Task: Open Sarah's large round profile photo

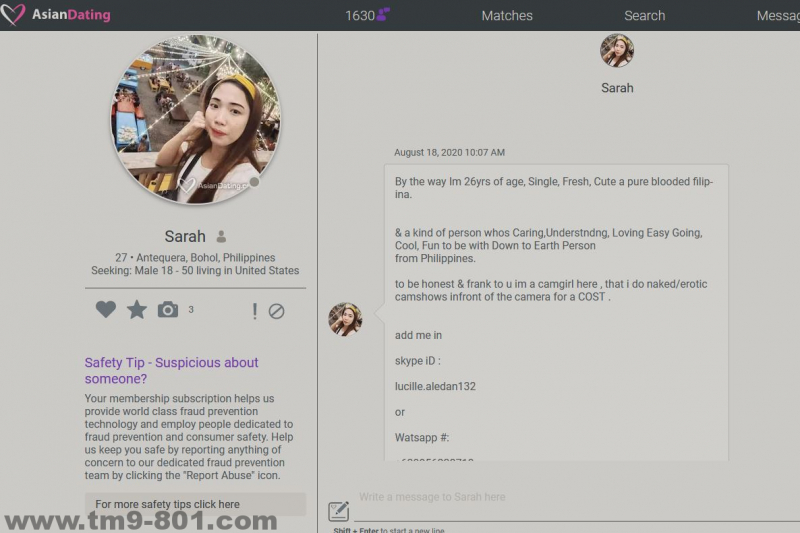Action: coord(196,119)
